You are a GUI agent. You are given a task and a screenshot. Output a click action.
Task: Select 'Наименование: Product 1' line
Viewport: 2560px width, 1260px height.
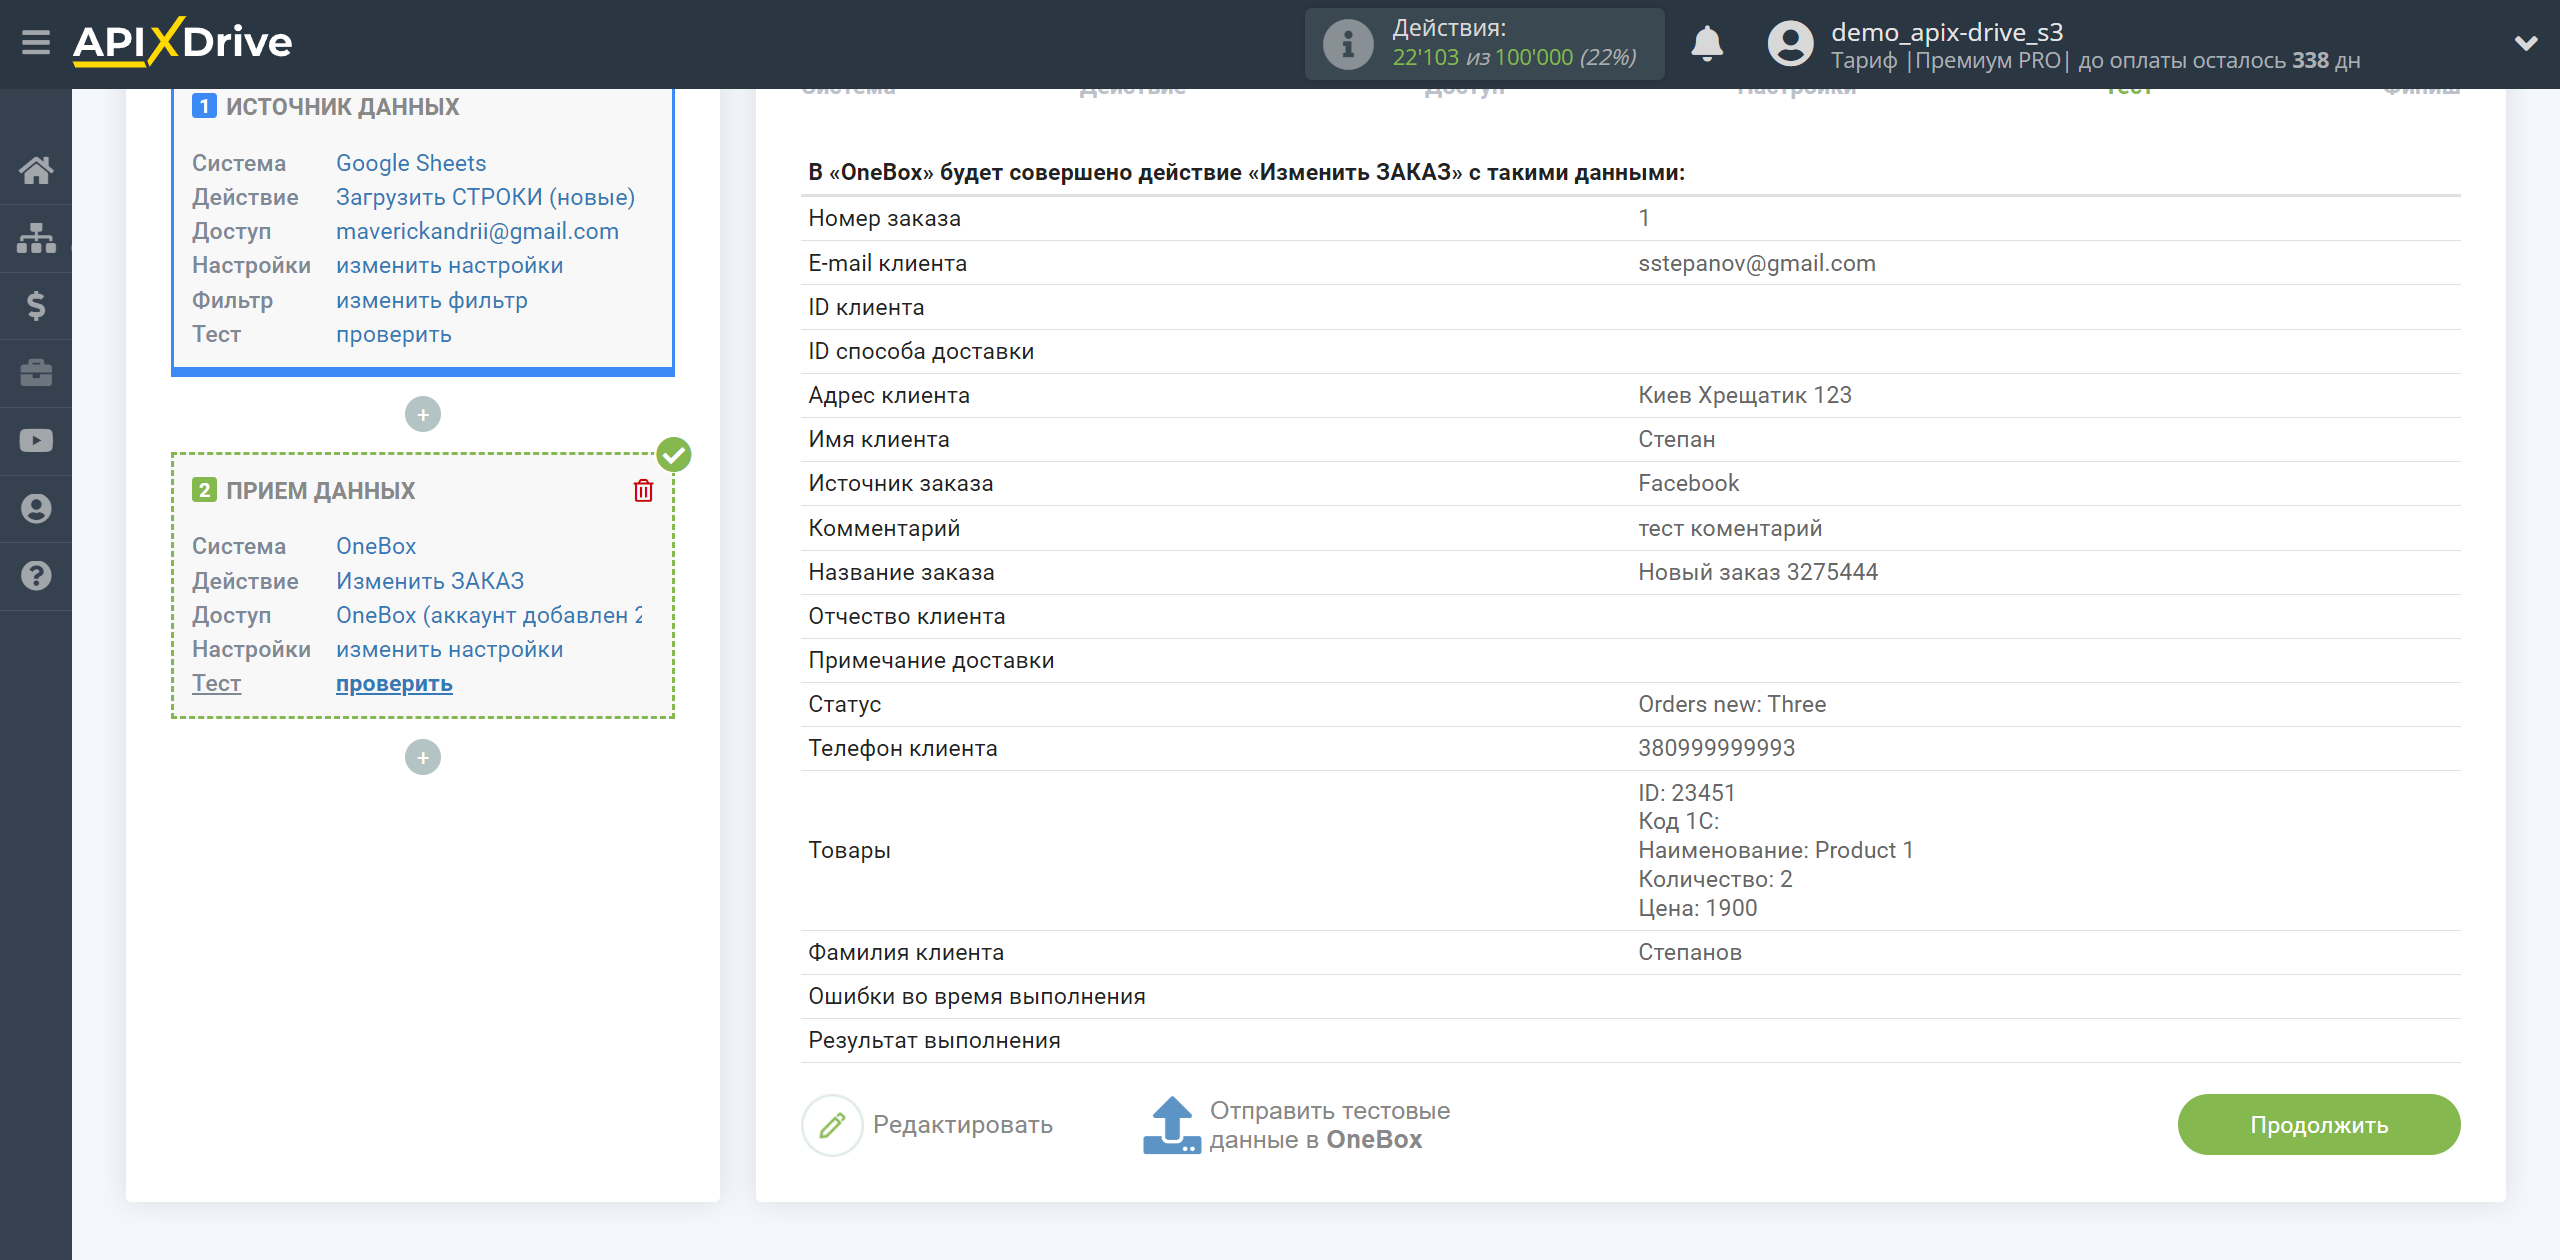(1775, 850)
